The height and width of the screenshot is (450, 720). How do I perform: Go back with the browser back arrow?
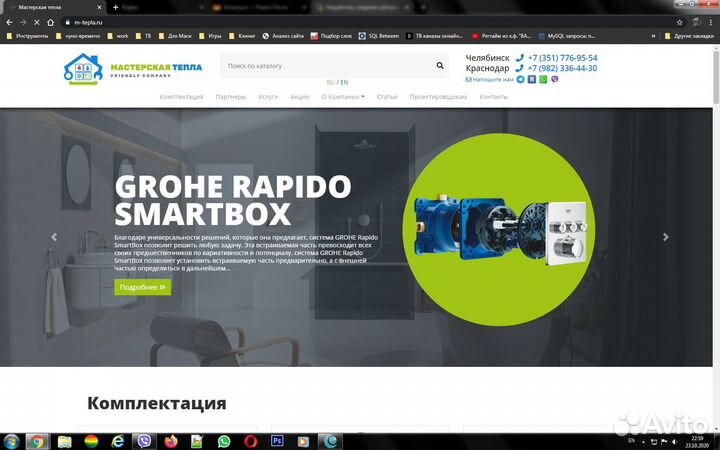(9, 22)
